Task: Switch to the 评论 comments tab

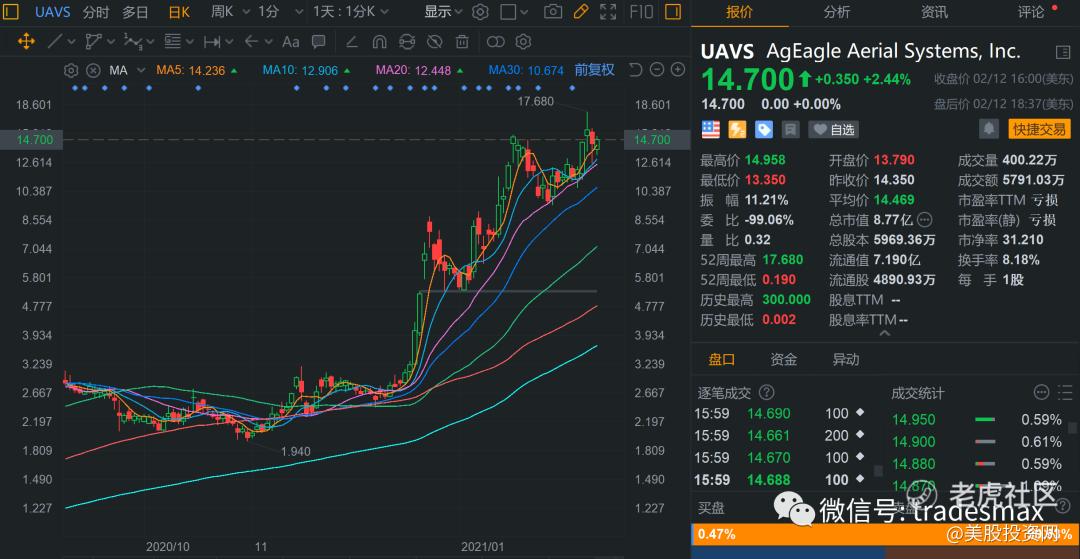Action: click(x=1031, y=12)
